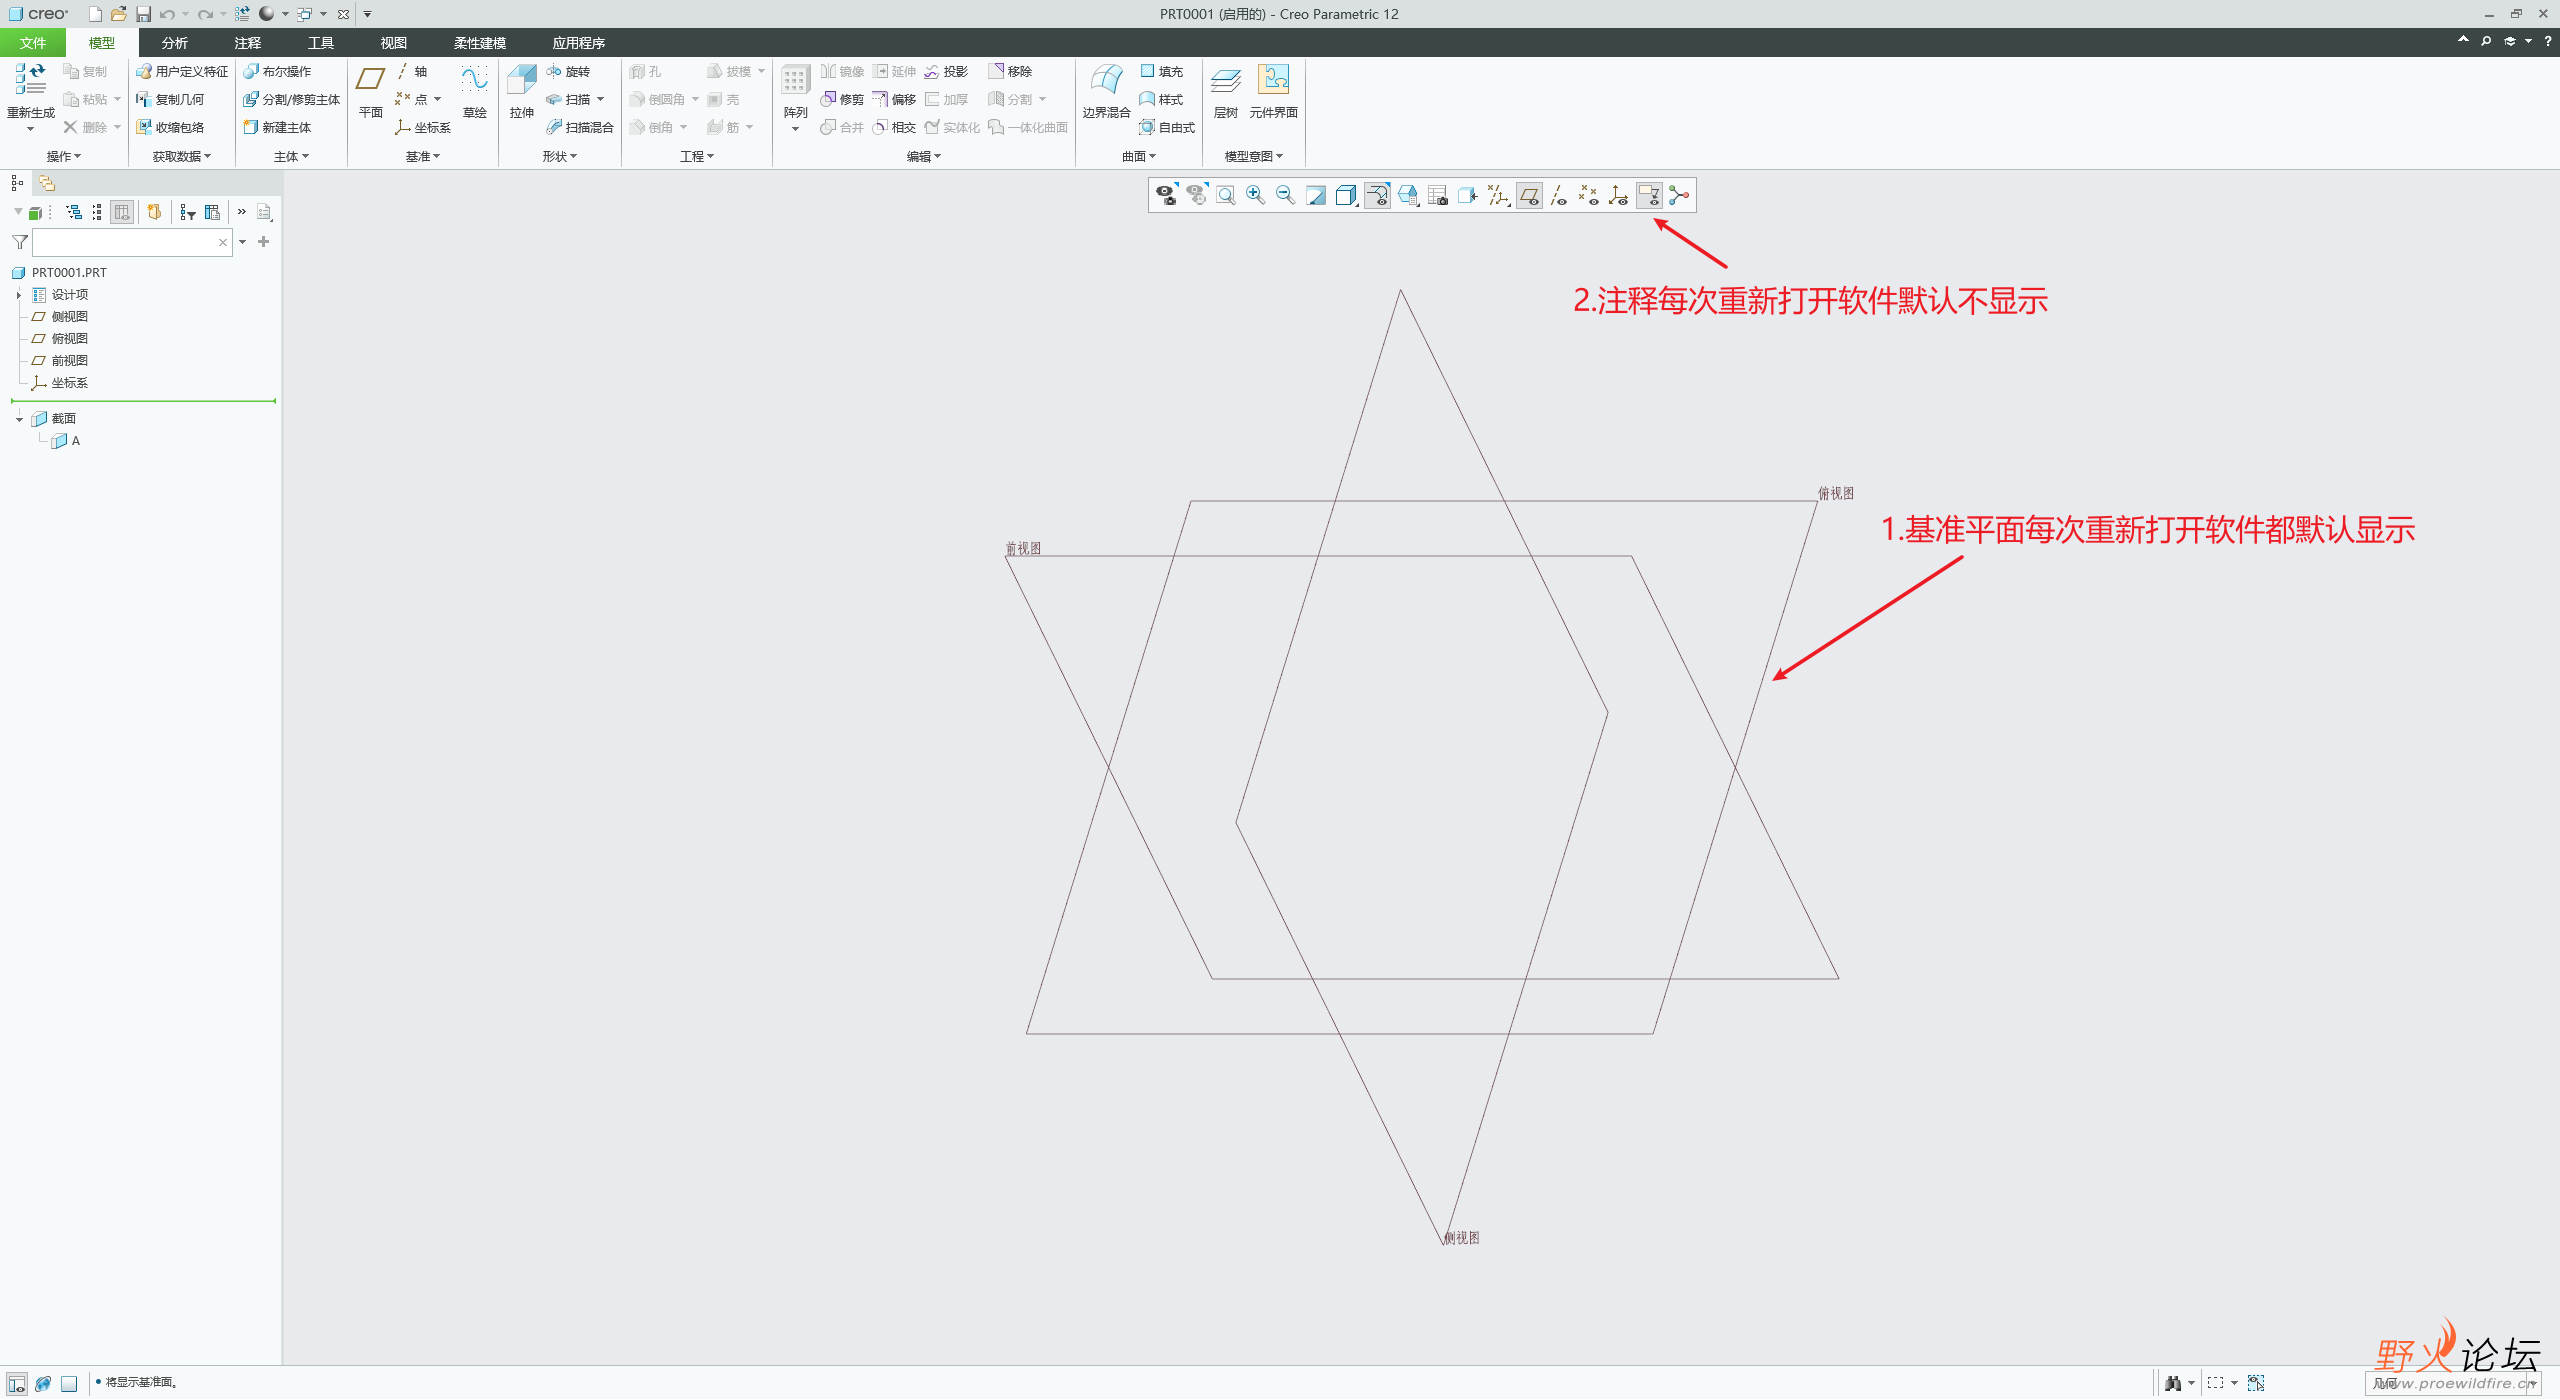Select the Extrude (拉伸) tool
This screenshot has width=2560, height=1400.
tap(522, 90)
